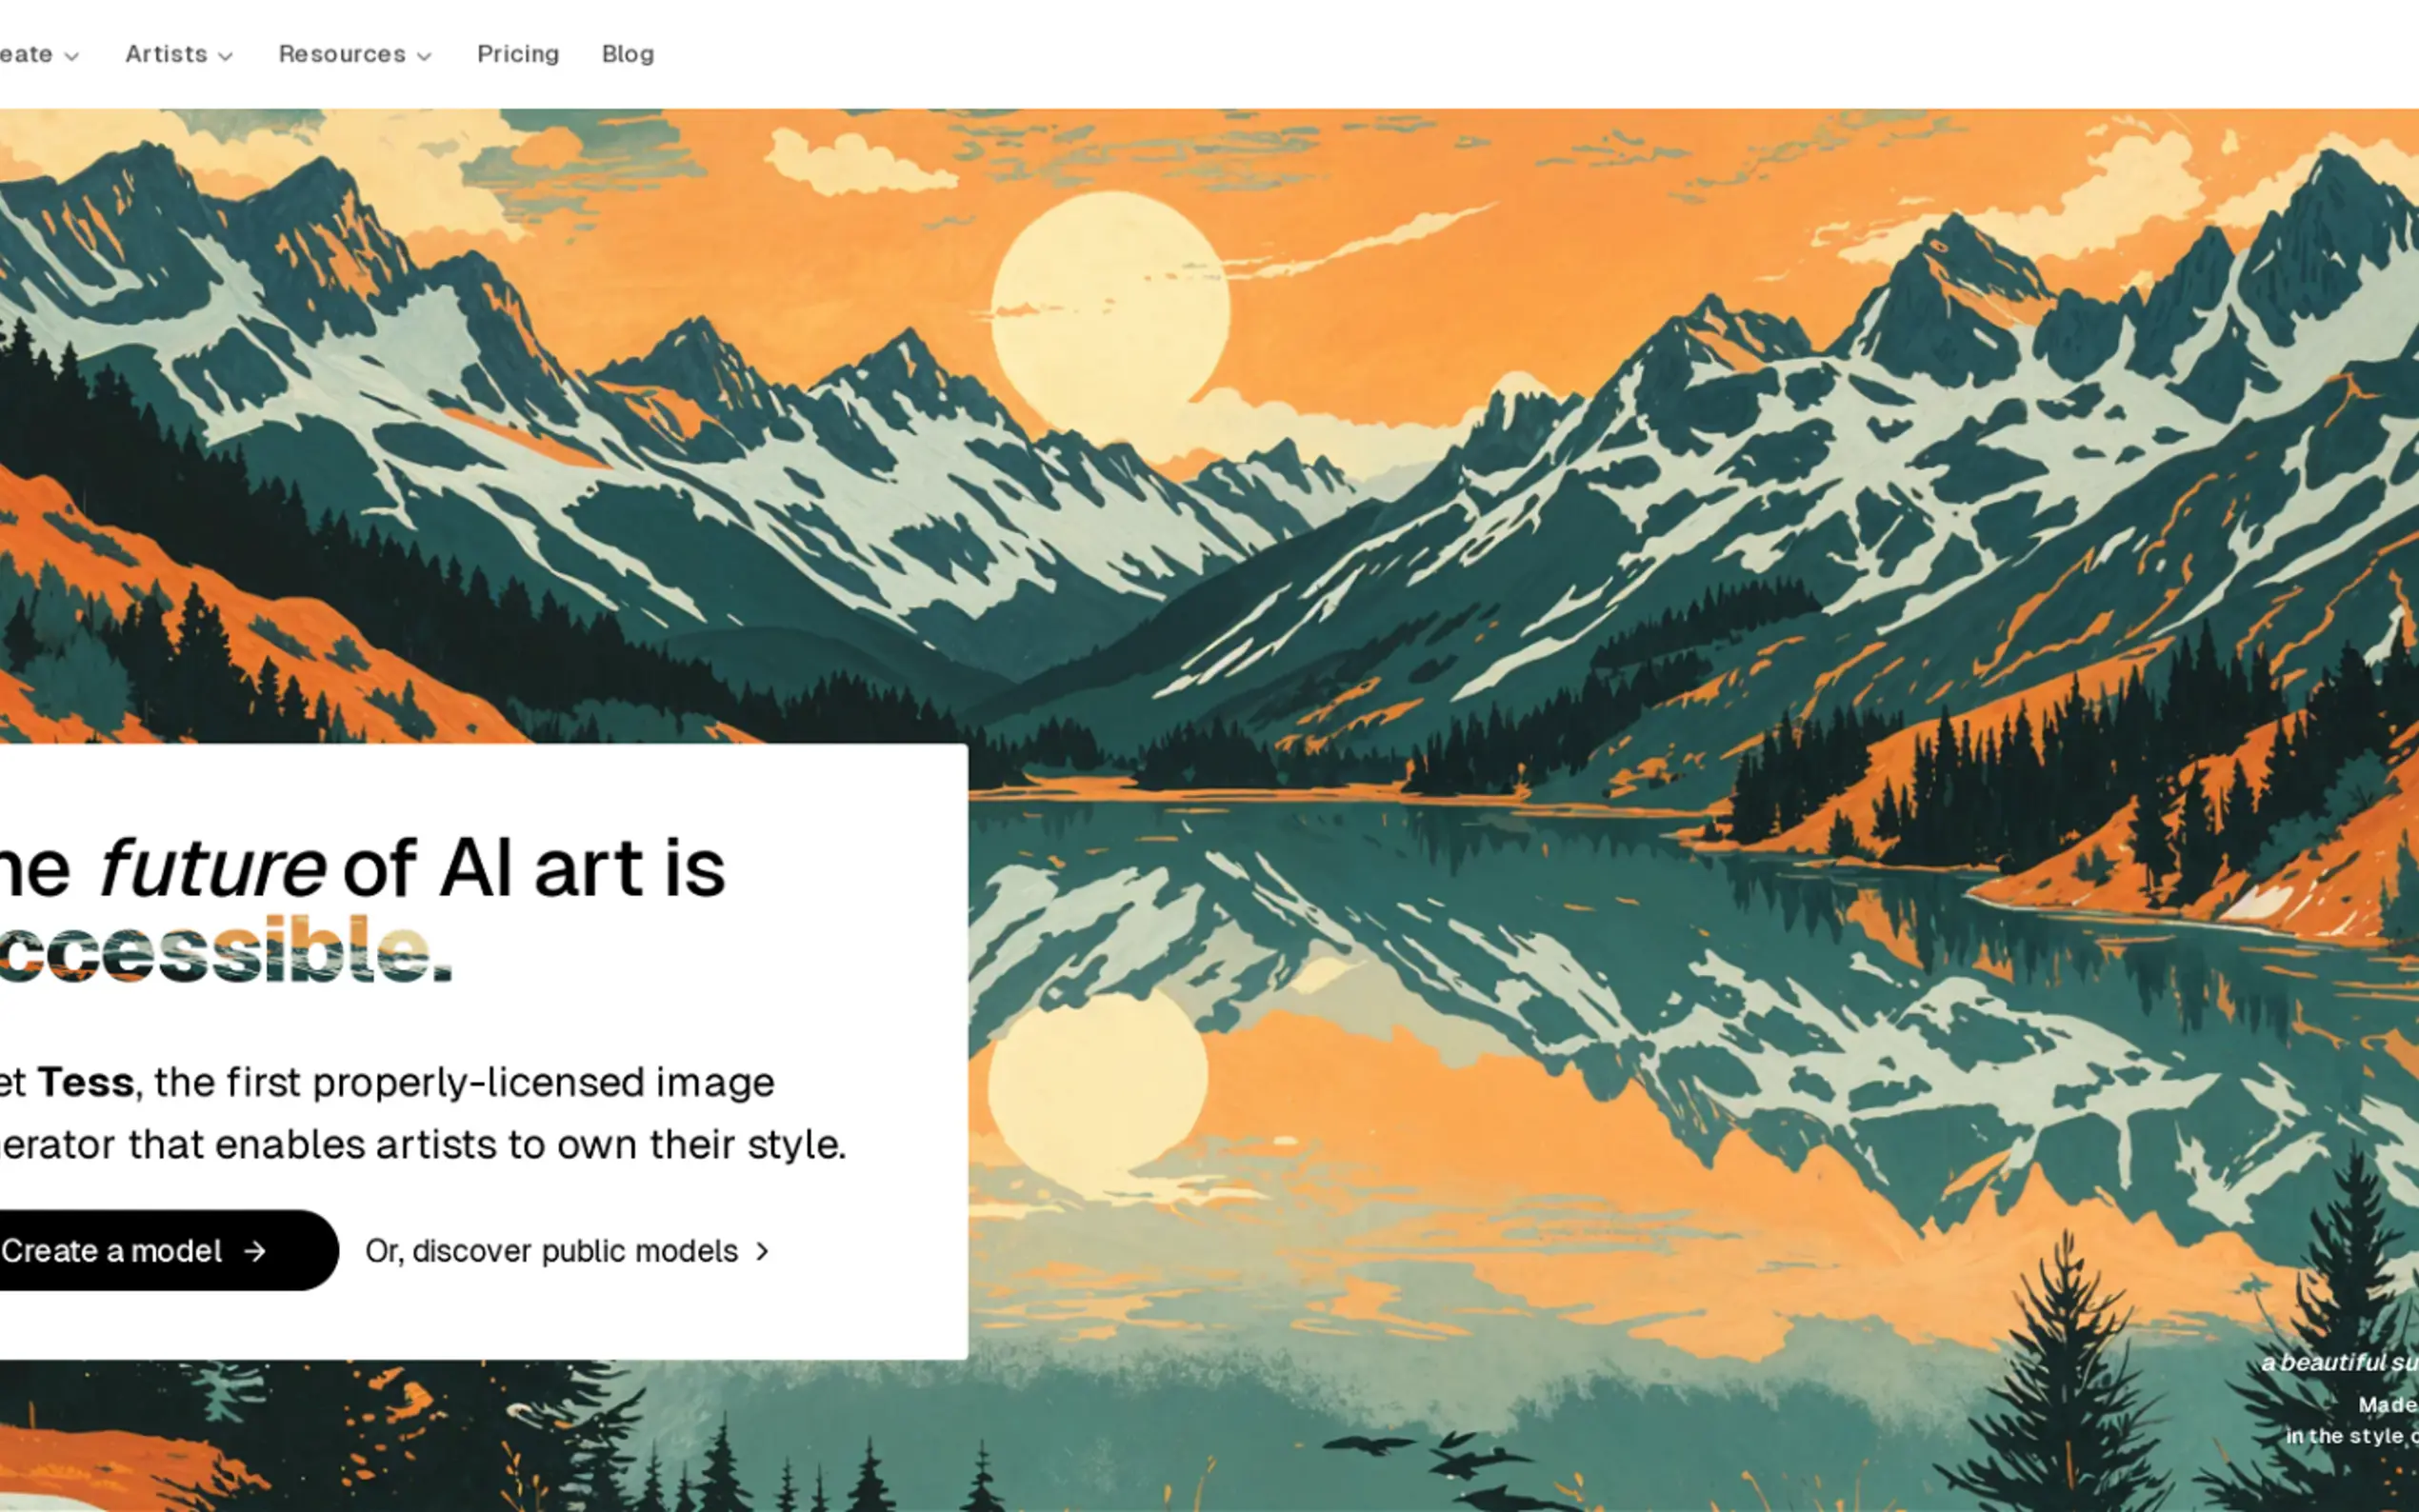Screen dimensions: 2419x1512
Task: Click the pale sun in the artwork
Action: [x=1110, y=312]
